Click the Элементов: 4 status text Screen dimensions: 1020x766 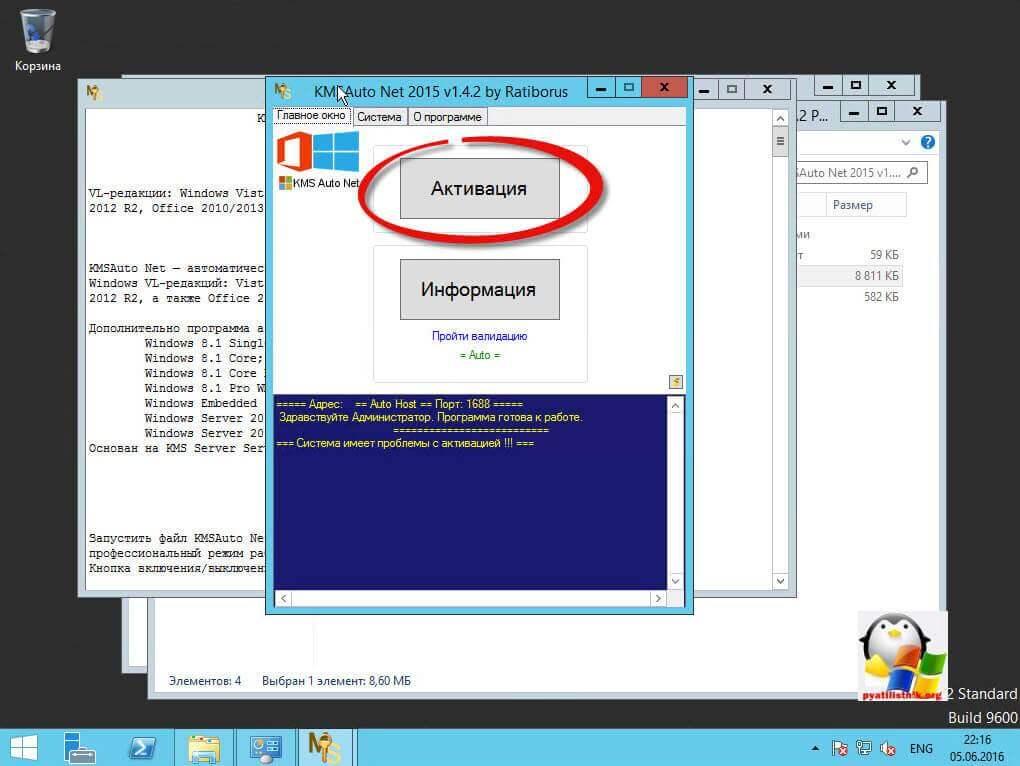205,681
